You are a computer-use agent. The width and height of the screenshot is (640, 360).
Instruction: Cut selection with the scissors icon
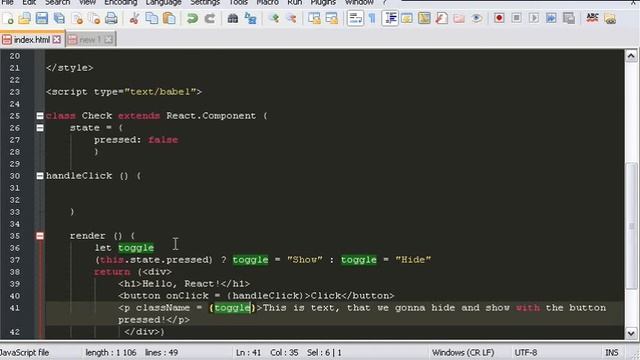(134, 18)
